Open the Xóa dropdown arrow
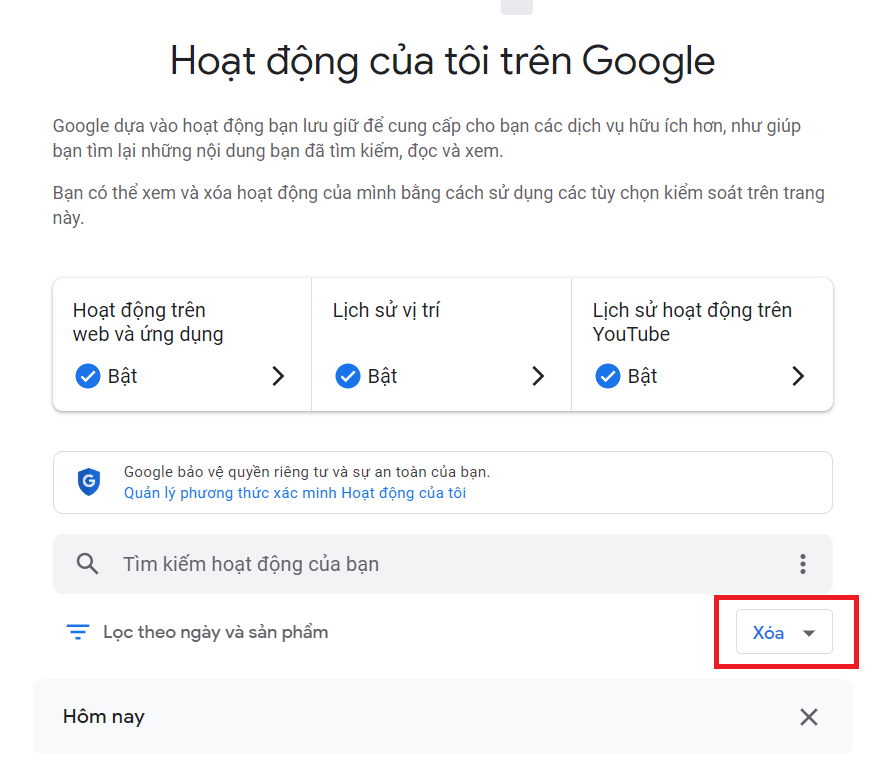Screen dimensions: 893x760 point(809,633)
